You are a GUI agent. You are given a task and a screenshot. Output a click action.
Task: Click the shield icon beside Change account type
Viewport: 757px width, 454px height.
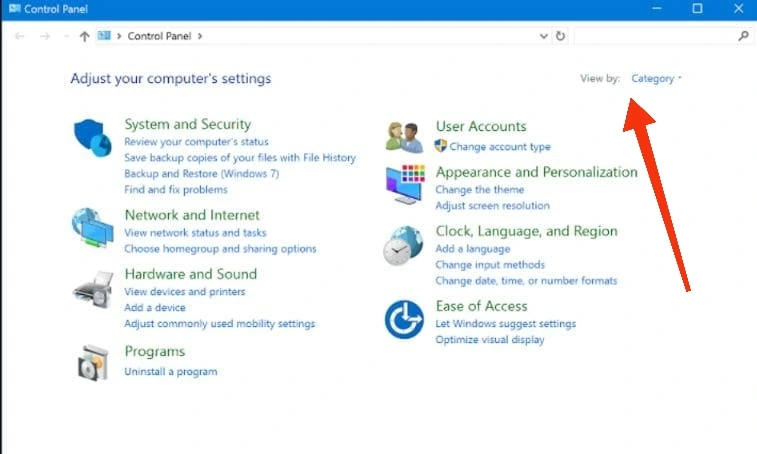point(440,146)
